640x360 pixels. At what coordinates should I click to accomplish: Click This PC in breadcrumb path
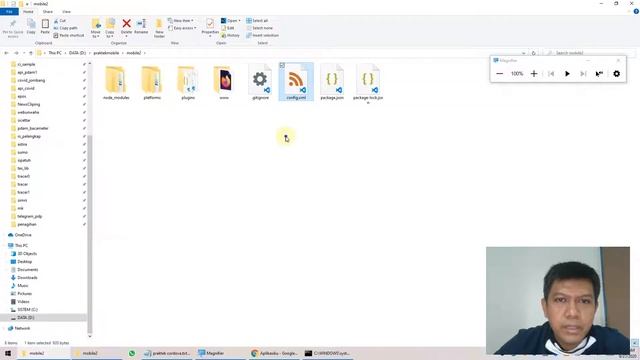tap(55, 53)
